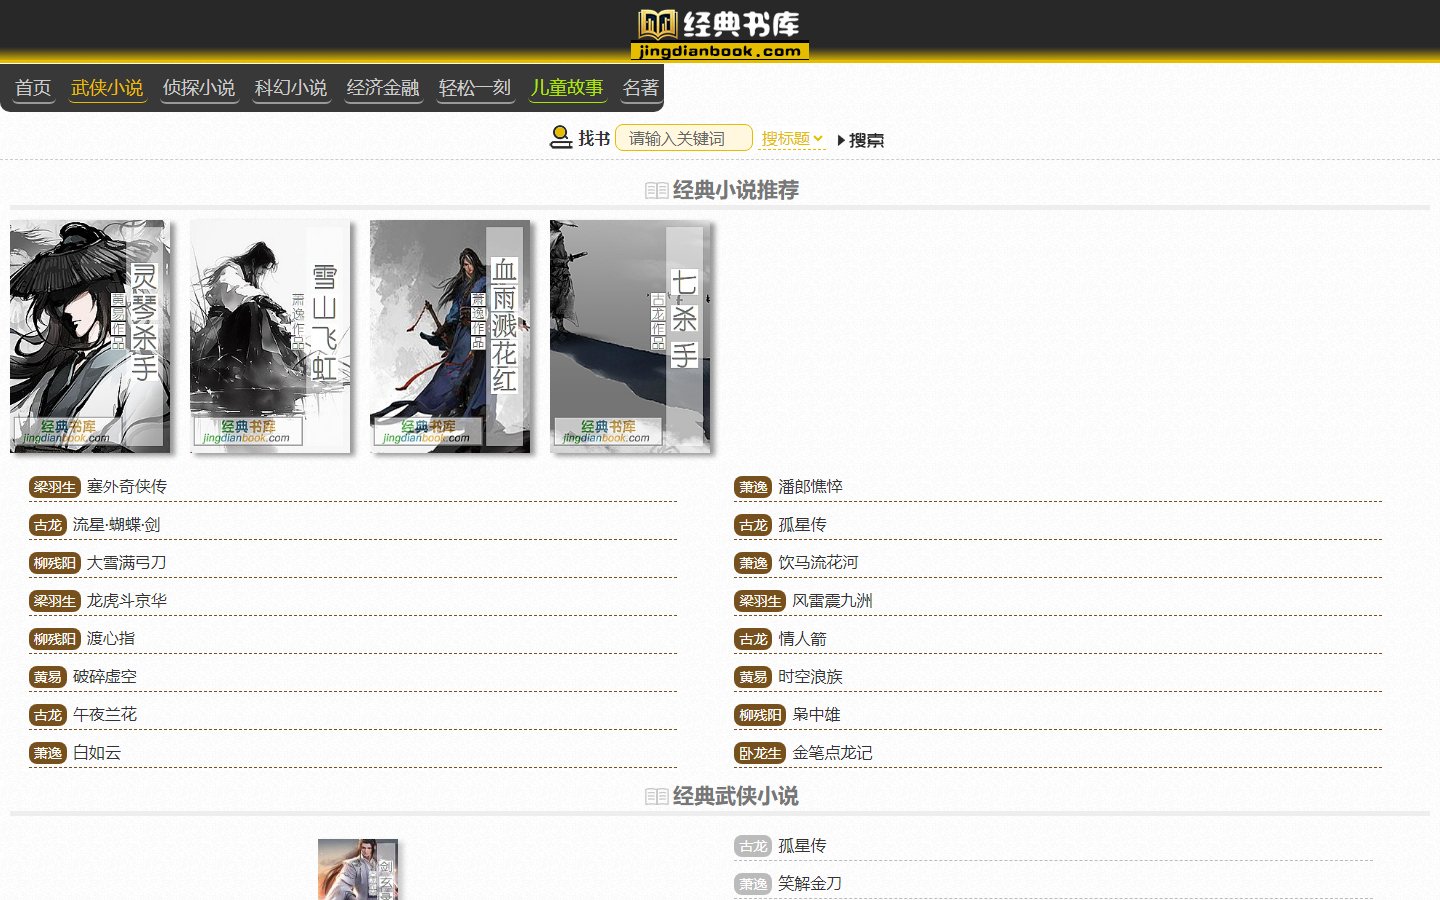Click the 黄易 tag beside 破碎虚空
This screenshot has height=900, width=1440.
[x=47, y=677]
